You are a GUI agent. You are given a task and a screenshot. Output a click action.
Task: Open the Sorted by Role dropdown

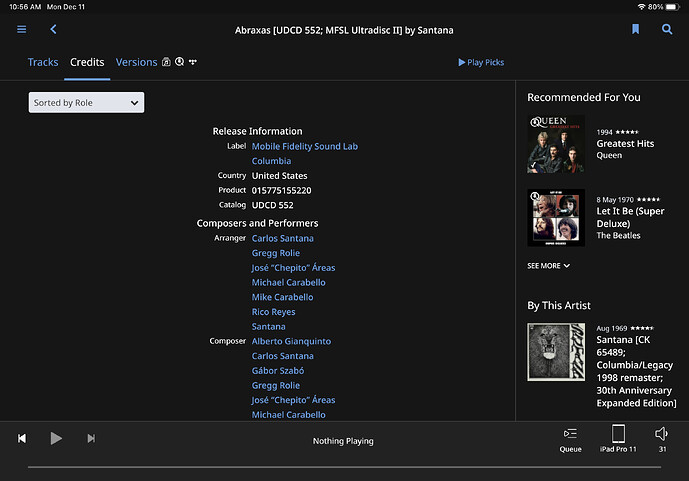[x=86, y=102]
